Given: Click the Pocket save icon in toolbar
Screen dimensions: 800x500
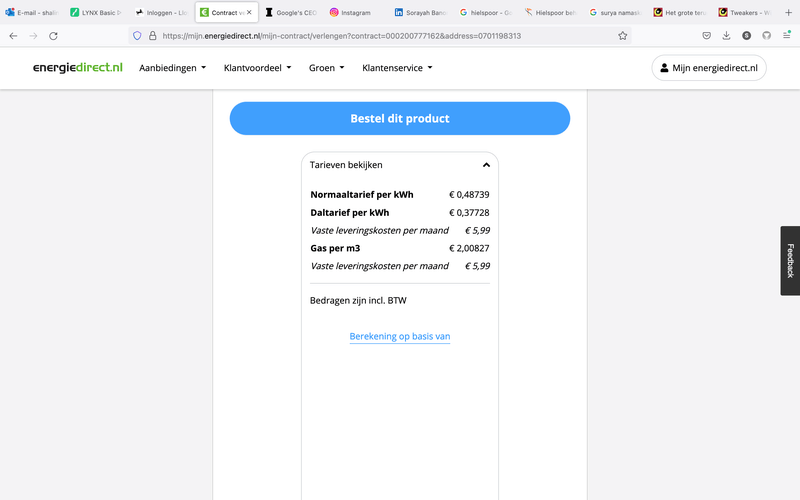Looking at the screenshot, I should pyautogui.click(x=706, y=35).
